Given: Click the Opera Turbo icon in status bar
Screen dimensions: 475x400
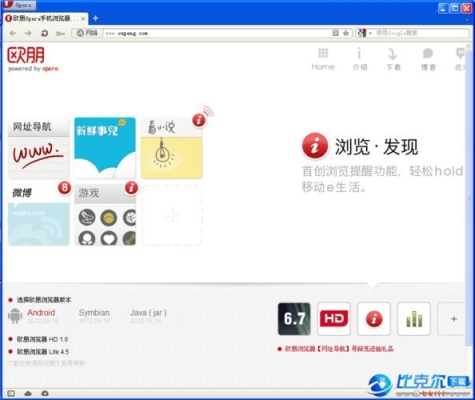Looking at the screenshot, I should tap(44, 393).
